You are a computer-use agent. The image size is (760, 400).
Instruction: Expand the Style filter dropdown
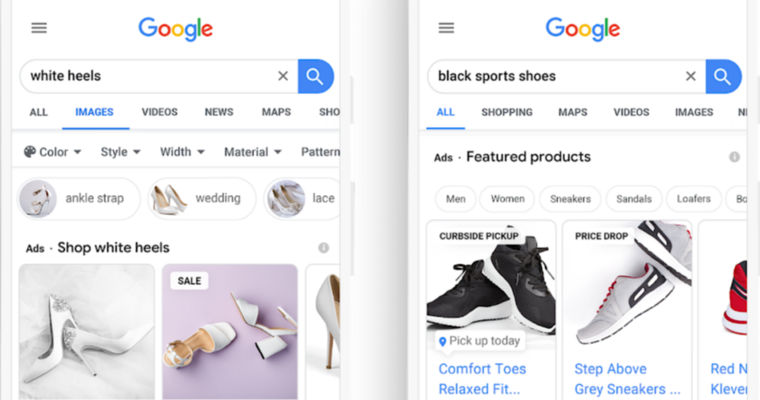120,152
